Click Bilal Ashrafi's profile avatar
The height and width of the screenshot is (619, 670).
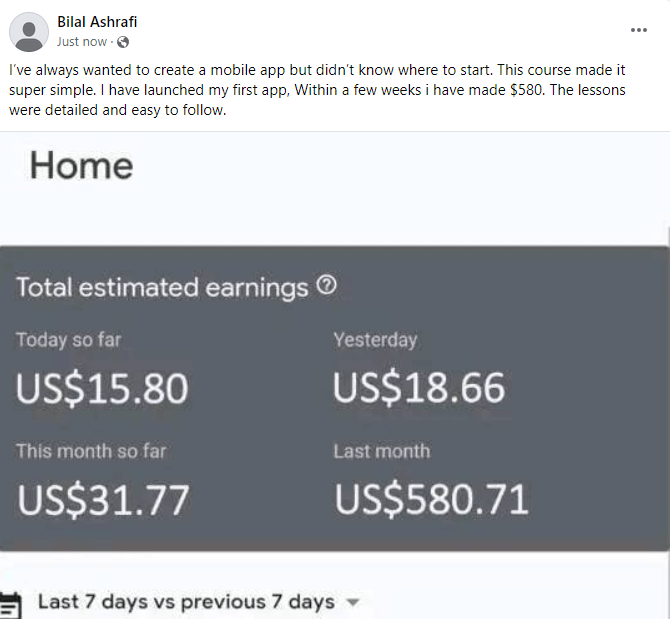tap(28, 32)
